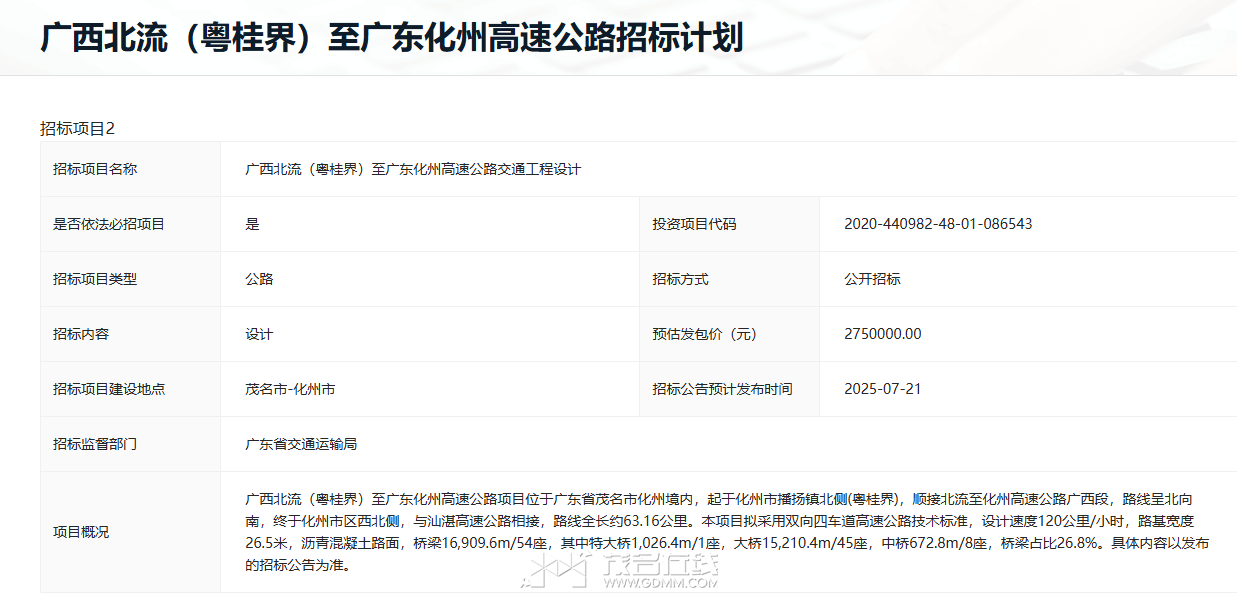Viewport: 1237px width, 593px height.
Task: Click the page title 广西北流至广东化州高速公路招标计划
Action: point(391,38)
